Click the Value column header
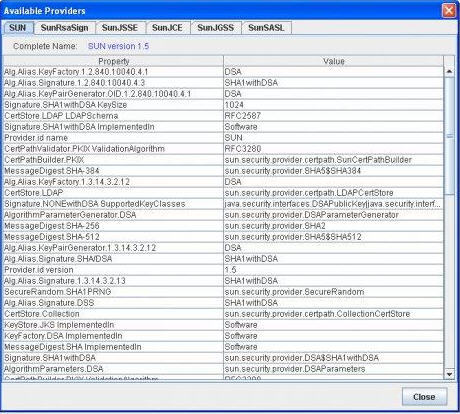Image resolution: width=460 pixels, height=414 pixels. tap(334, 61)
